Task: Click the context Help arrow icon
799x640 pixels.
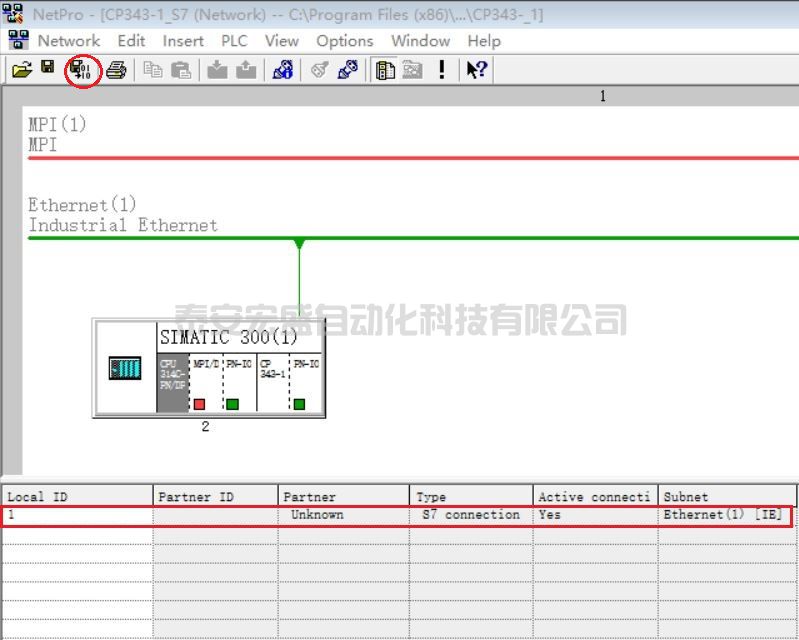Action: click(x=477, y=70)
